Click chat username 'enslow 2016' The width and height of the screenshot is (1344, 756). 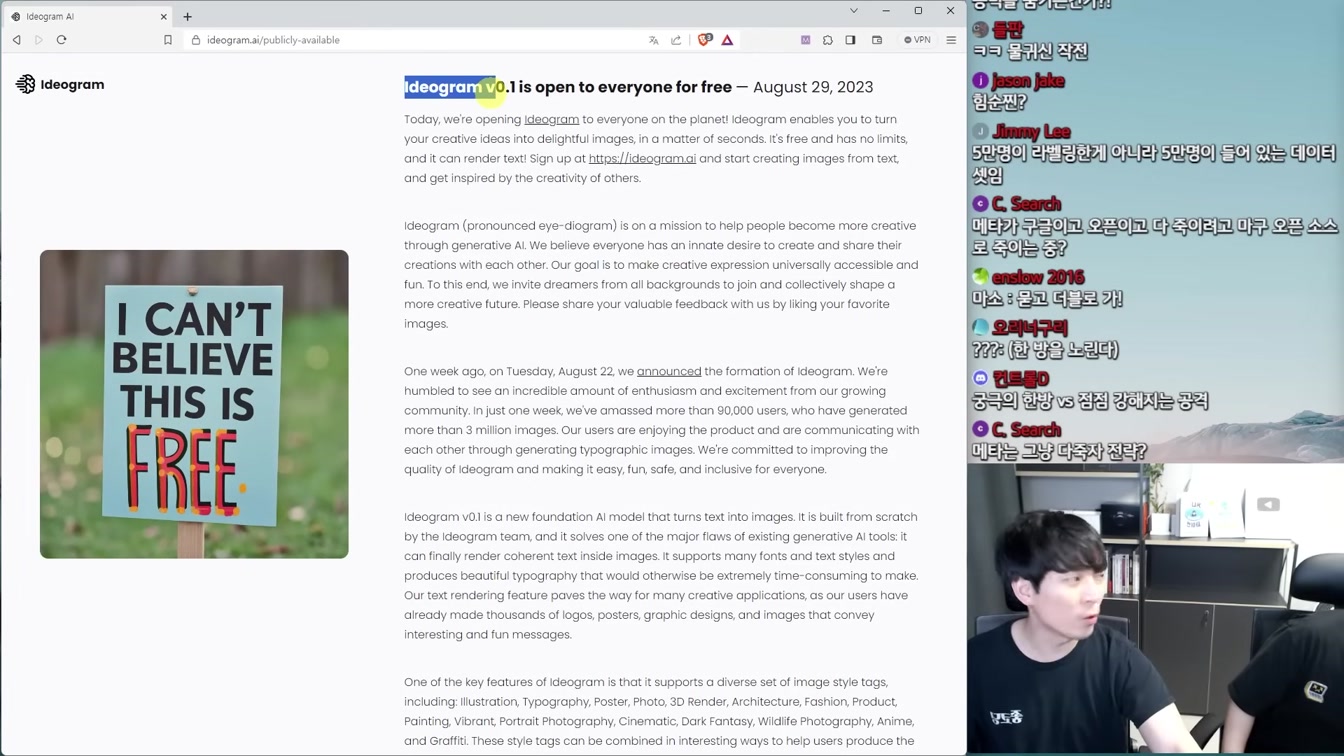[1037, 277]
